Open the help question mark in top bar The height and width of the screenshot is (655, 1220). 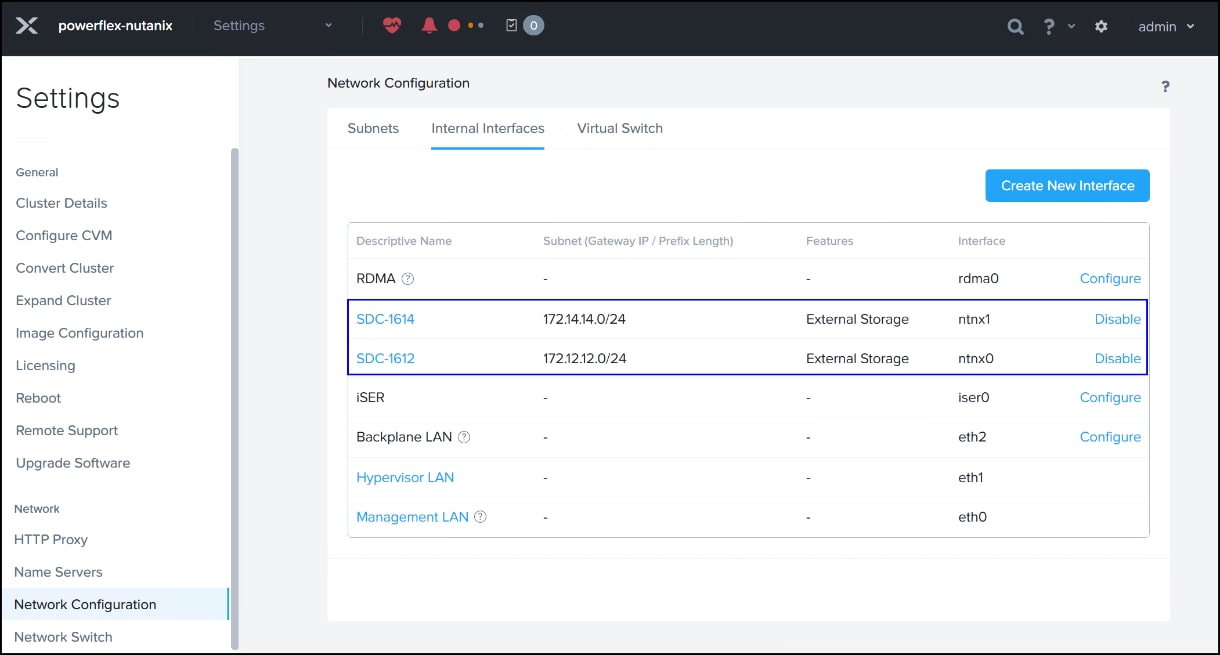point(1048,27)
